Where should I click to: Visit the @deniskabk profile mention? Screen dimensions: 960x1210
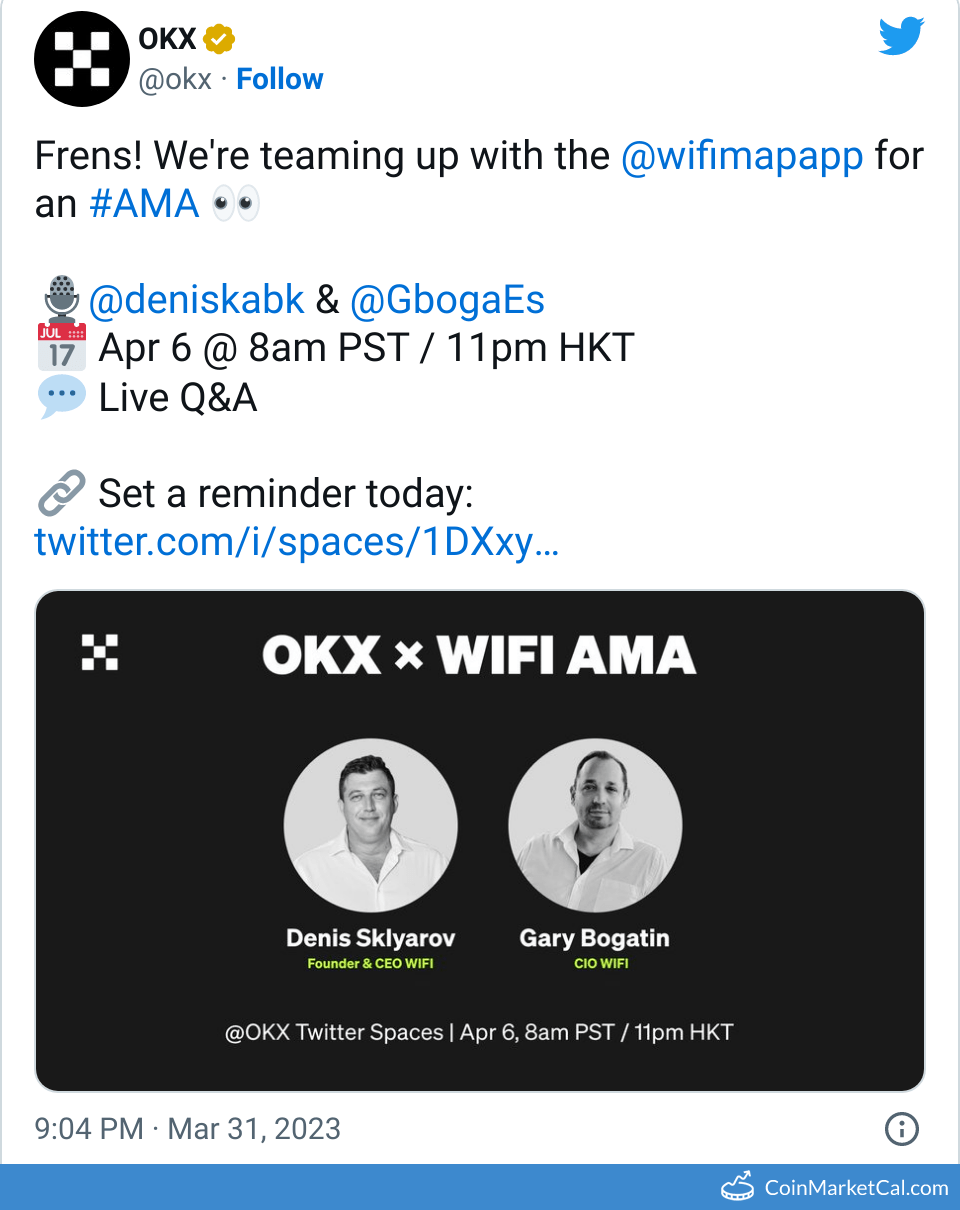pos(197,299)
